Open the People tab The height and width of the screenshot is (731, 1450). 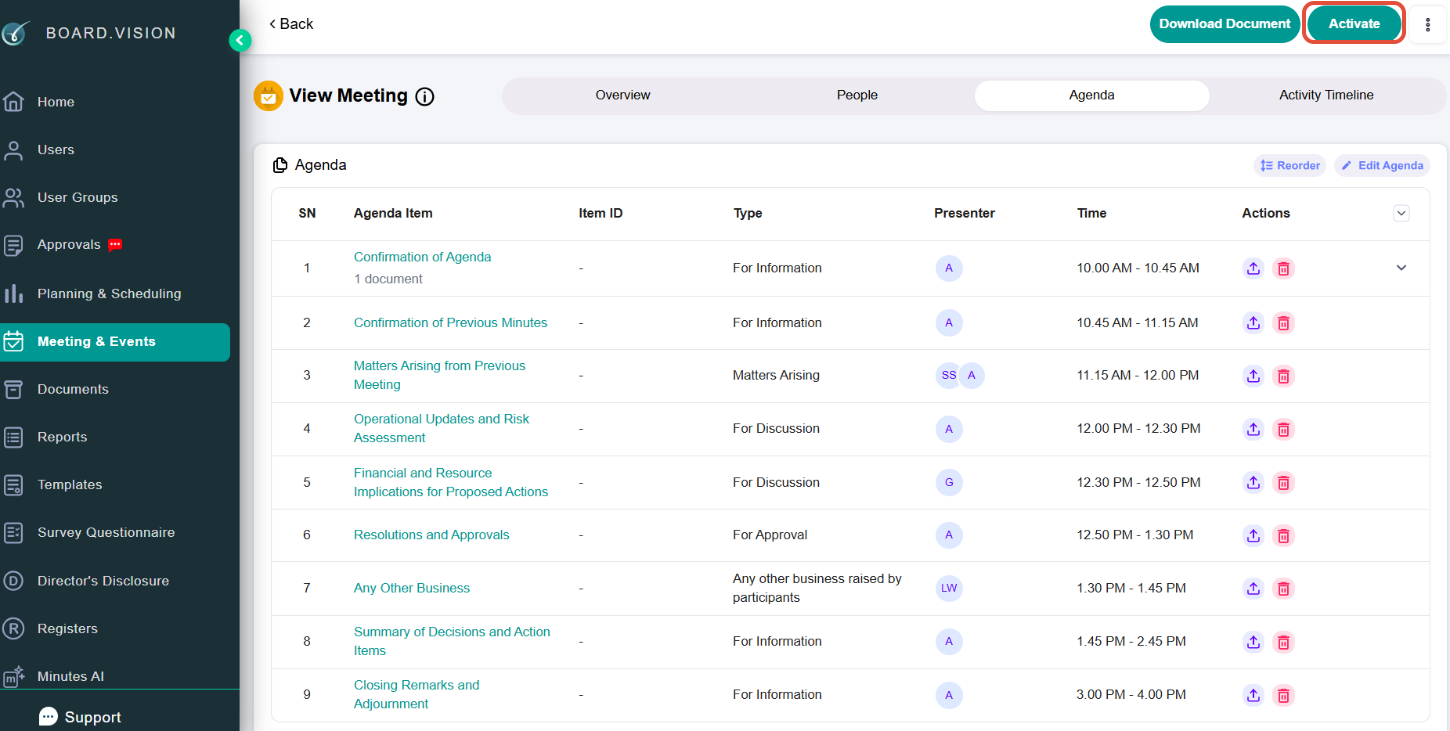pyautogui.click(x=857, y=96)
